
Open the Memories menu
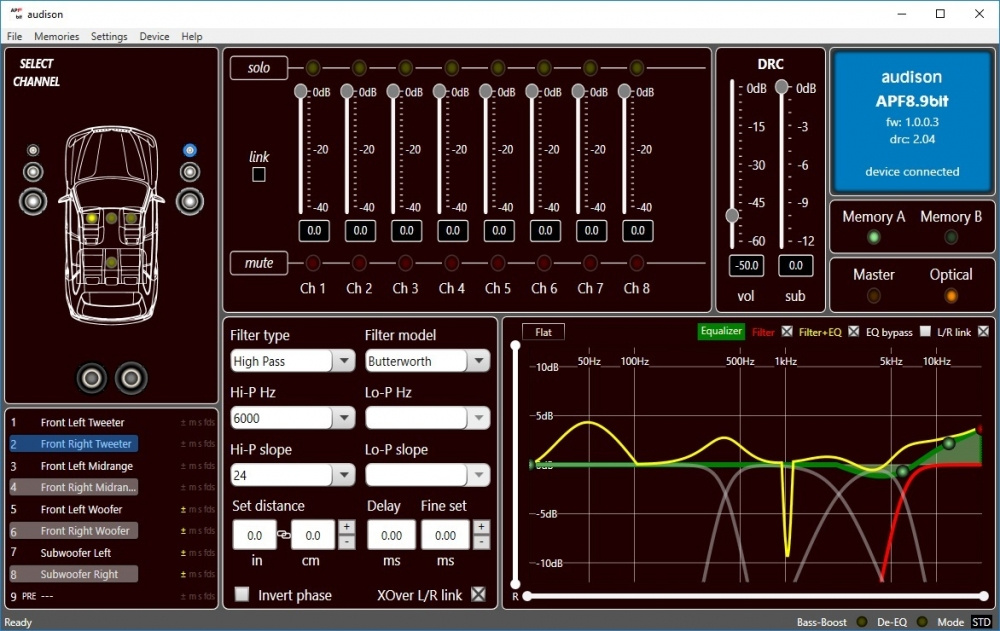tap(56, 36)
